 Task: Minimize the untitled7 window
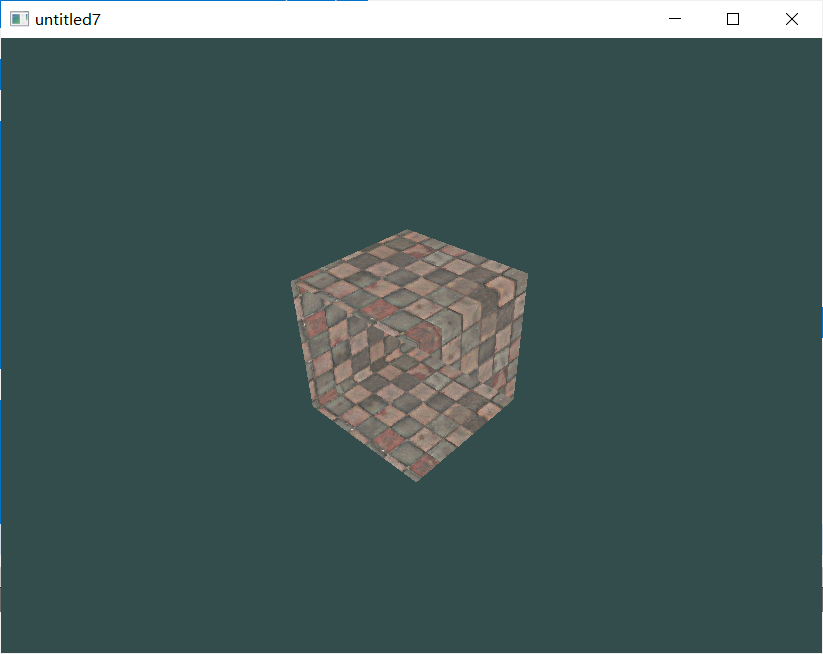[674, 18]
